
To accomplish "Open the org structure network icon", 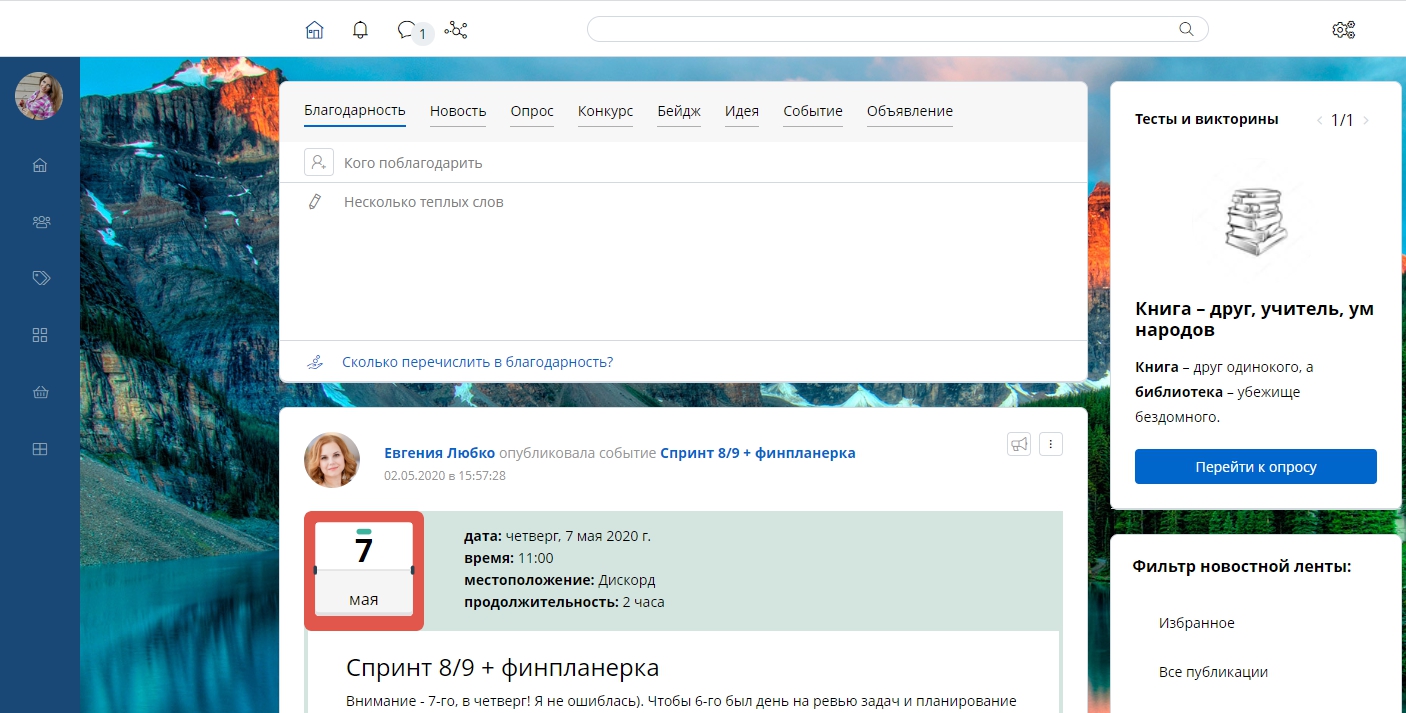I will [456, 30].
